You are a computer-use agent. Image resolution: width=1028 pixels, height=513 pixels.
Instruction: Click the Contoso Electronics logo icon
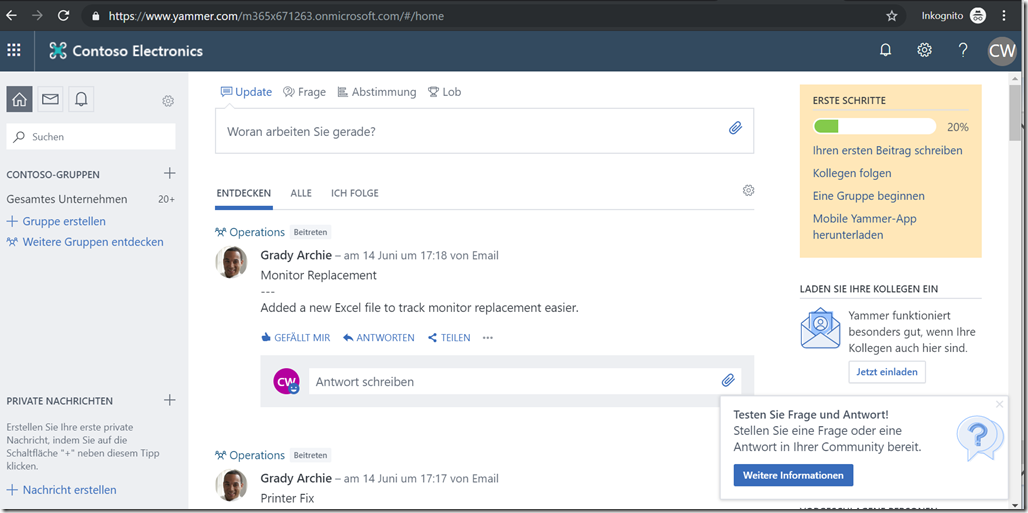(x=58, y=51)
